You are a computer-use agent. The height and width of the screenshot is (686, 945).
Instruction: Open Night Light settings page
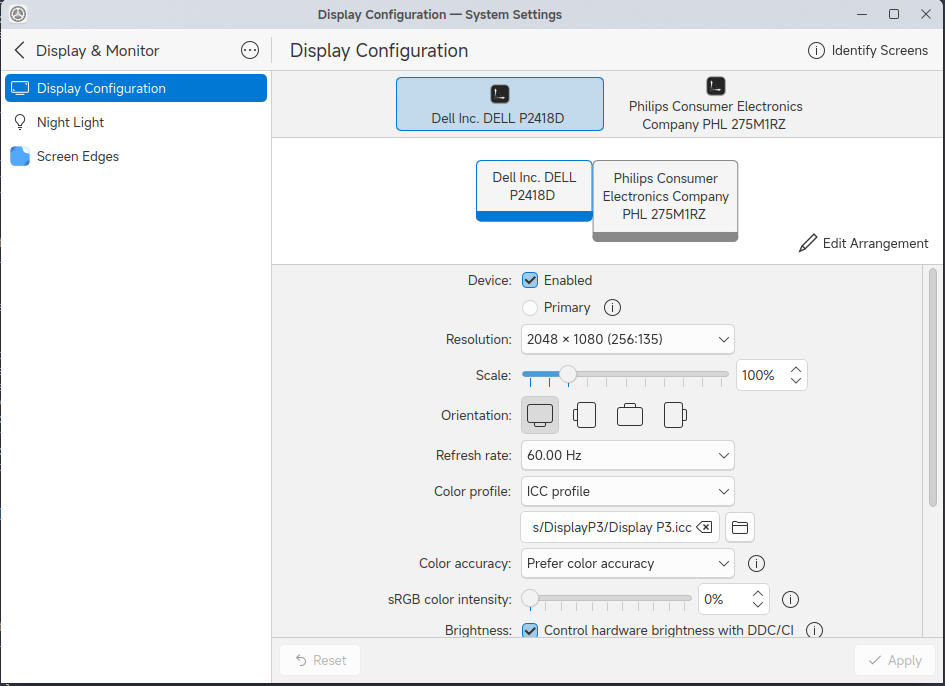(136, 122)
